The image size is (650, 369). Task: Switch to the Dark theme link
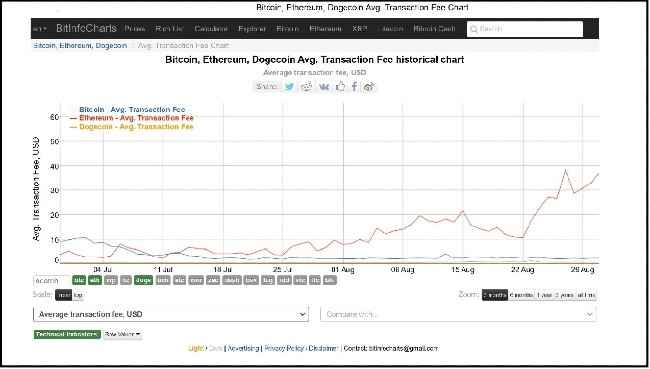216,348
